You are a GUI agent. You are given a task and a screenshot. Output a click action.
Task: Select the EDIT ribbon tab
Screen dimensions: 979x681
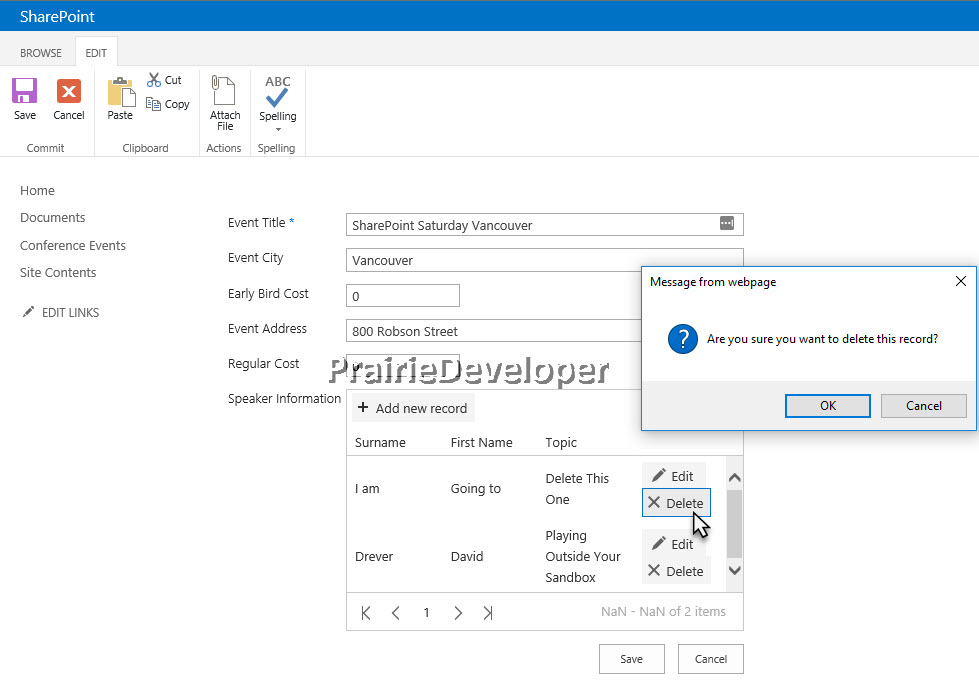click(96, 53)
